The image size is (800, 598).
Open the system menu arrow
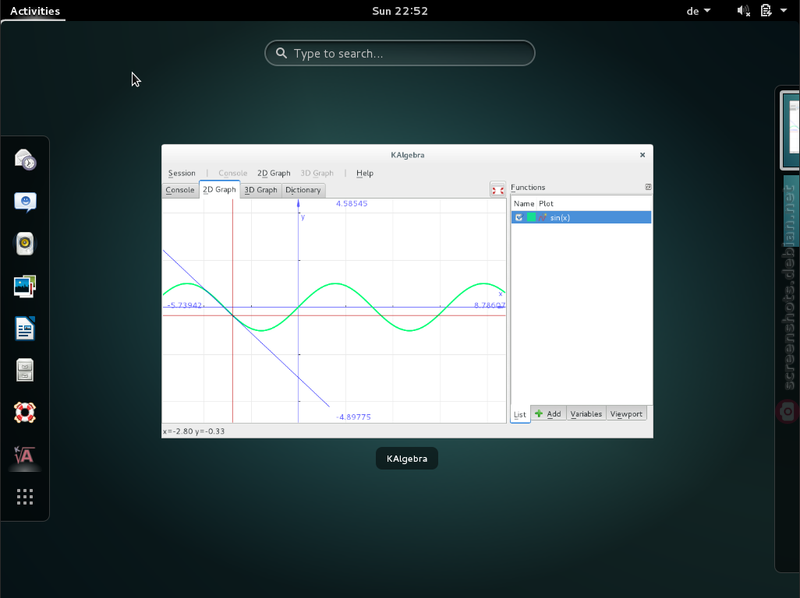tap(783, 11)
